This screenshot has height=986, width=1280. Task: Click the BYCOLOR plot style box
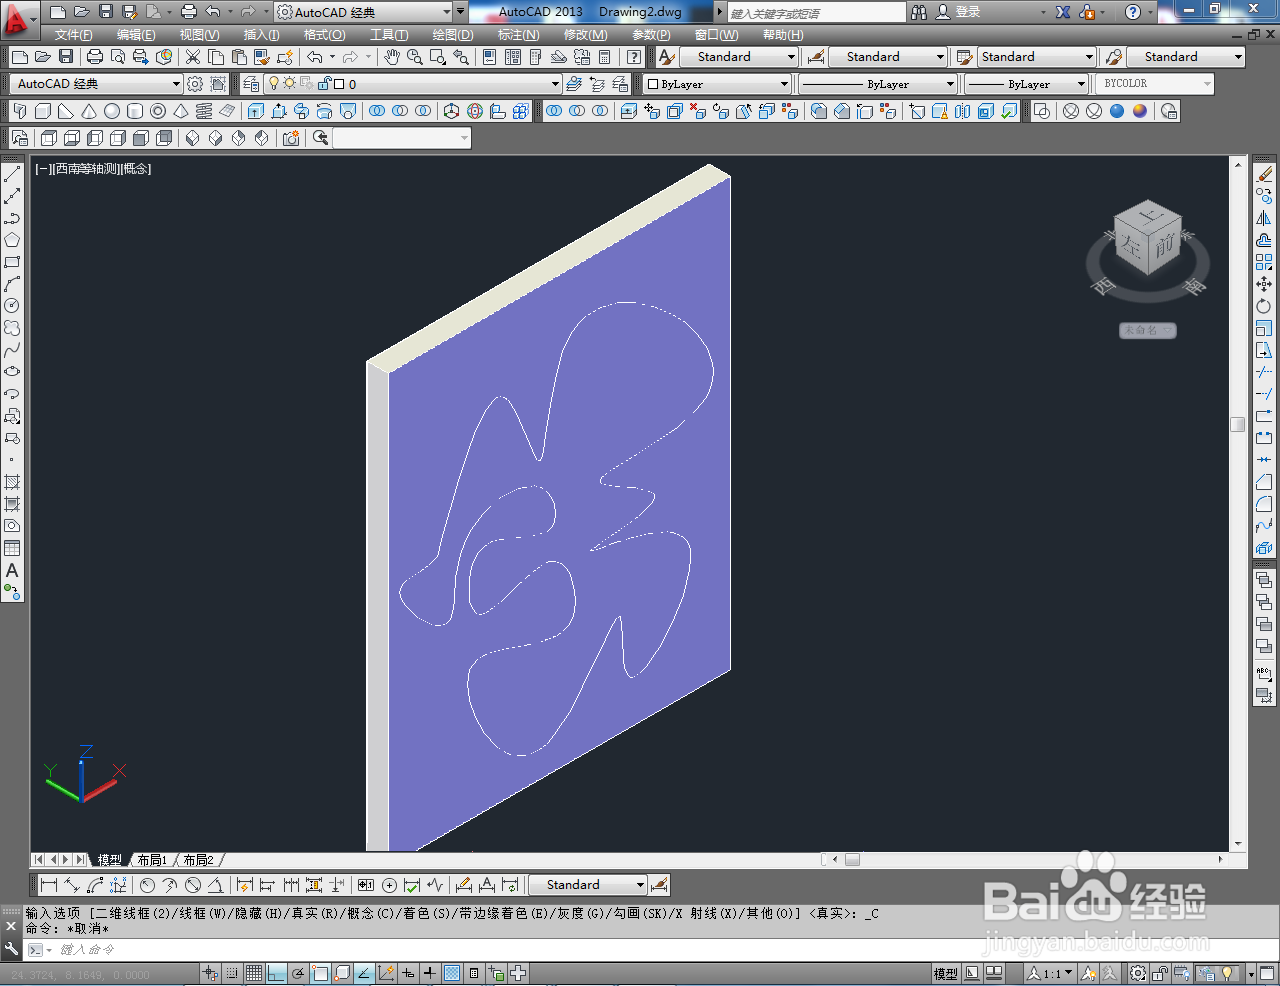(x=1155, y=84)
